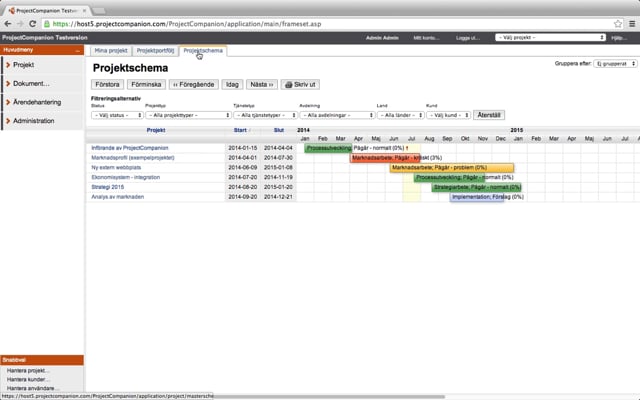Open project Marknadsprofil (exempelprojektet)
The image size is (640, 400).
click(x=133, y=158)
